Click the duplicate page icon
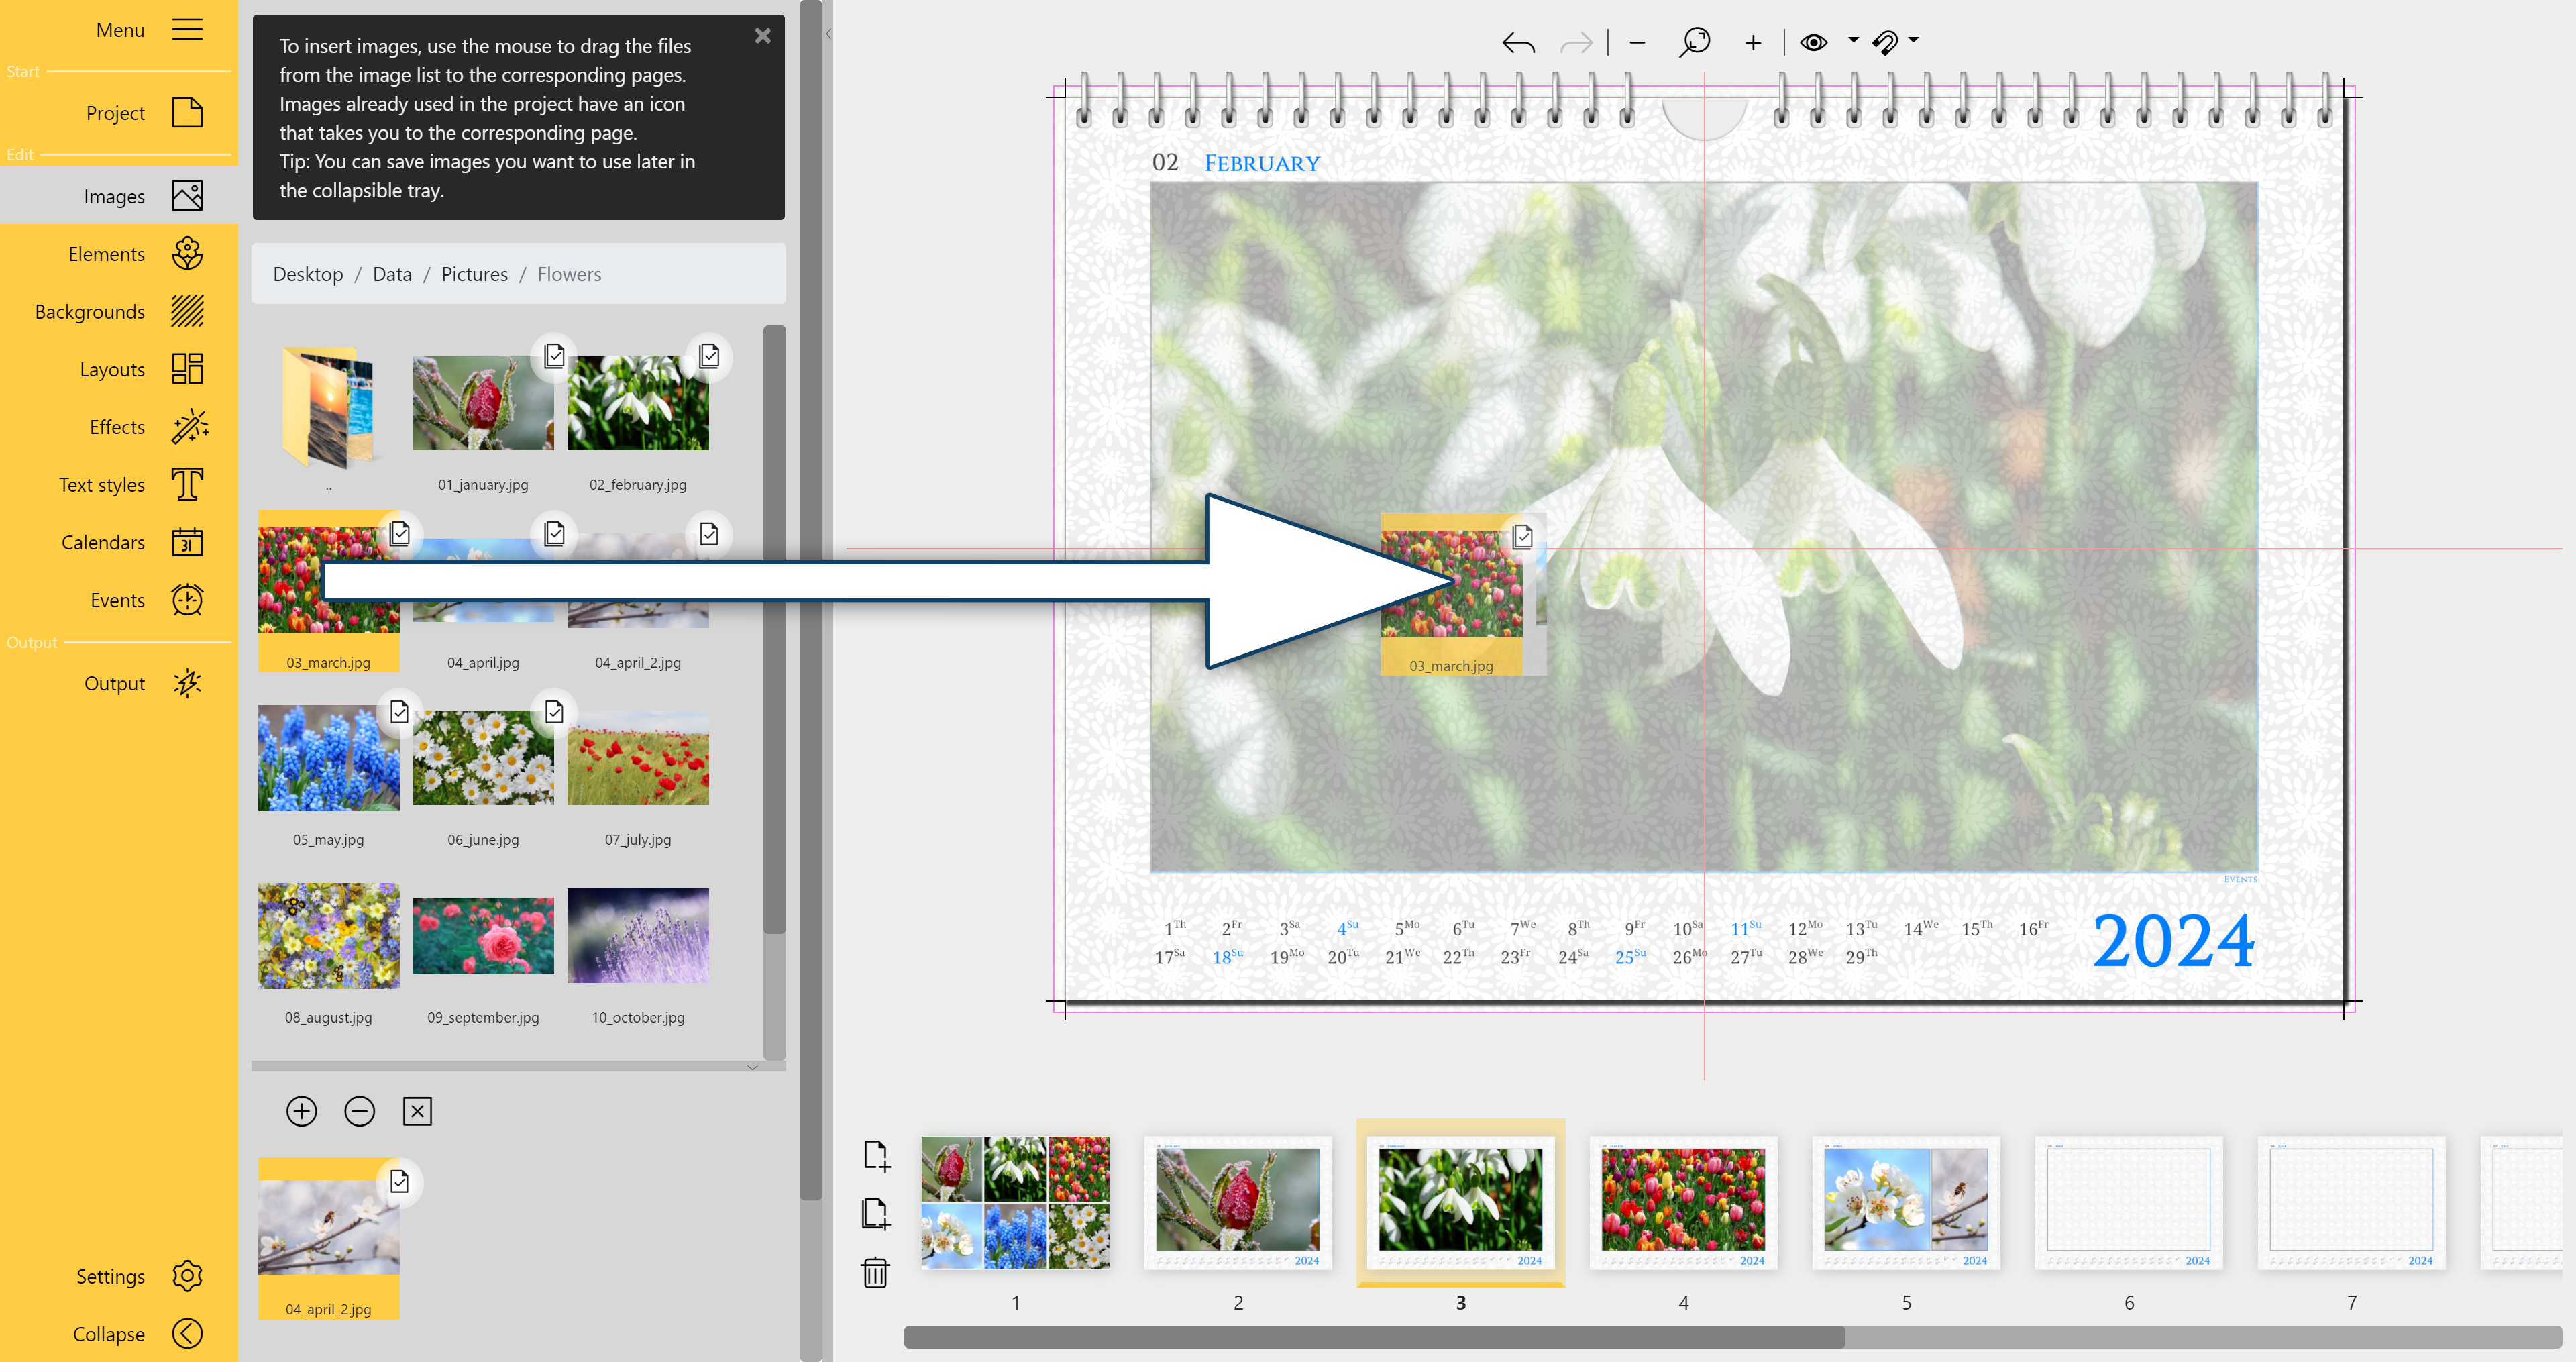Screen dimensions: 2576x1362 pyautogui.click(x=875, y=1213)
